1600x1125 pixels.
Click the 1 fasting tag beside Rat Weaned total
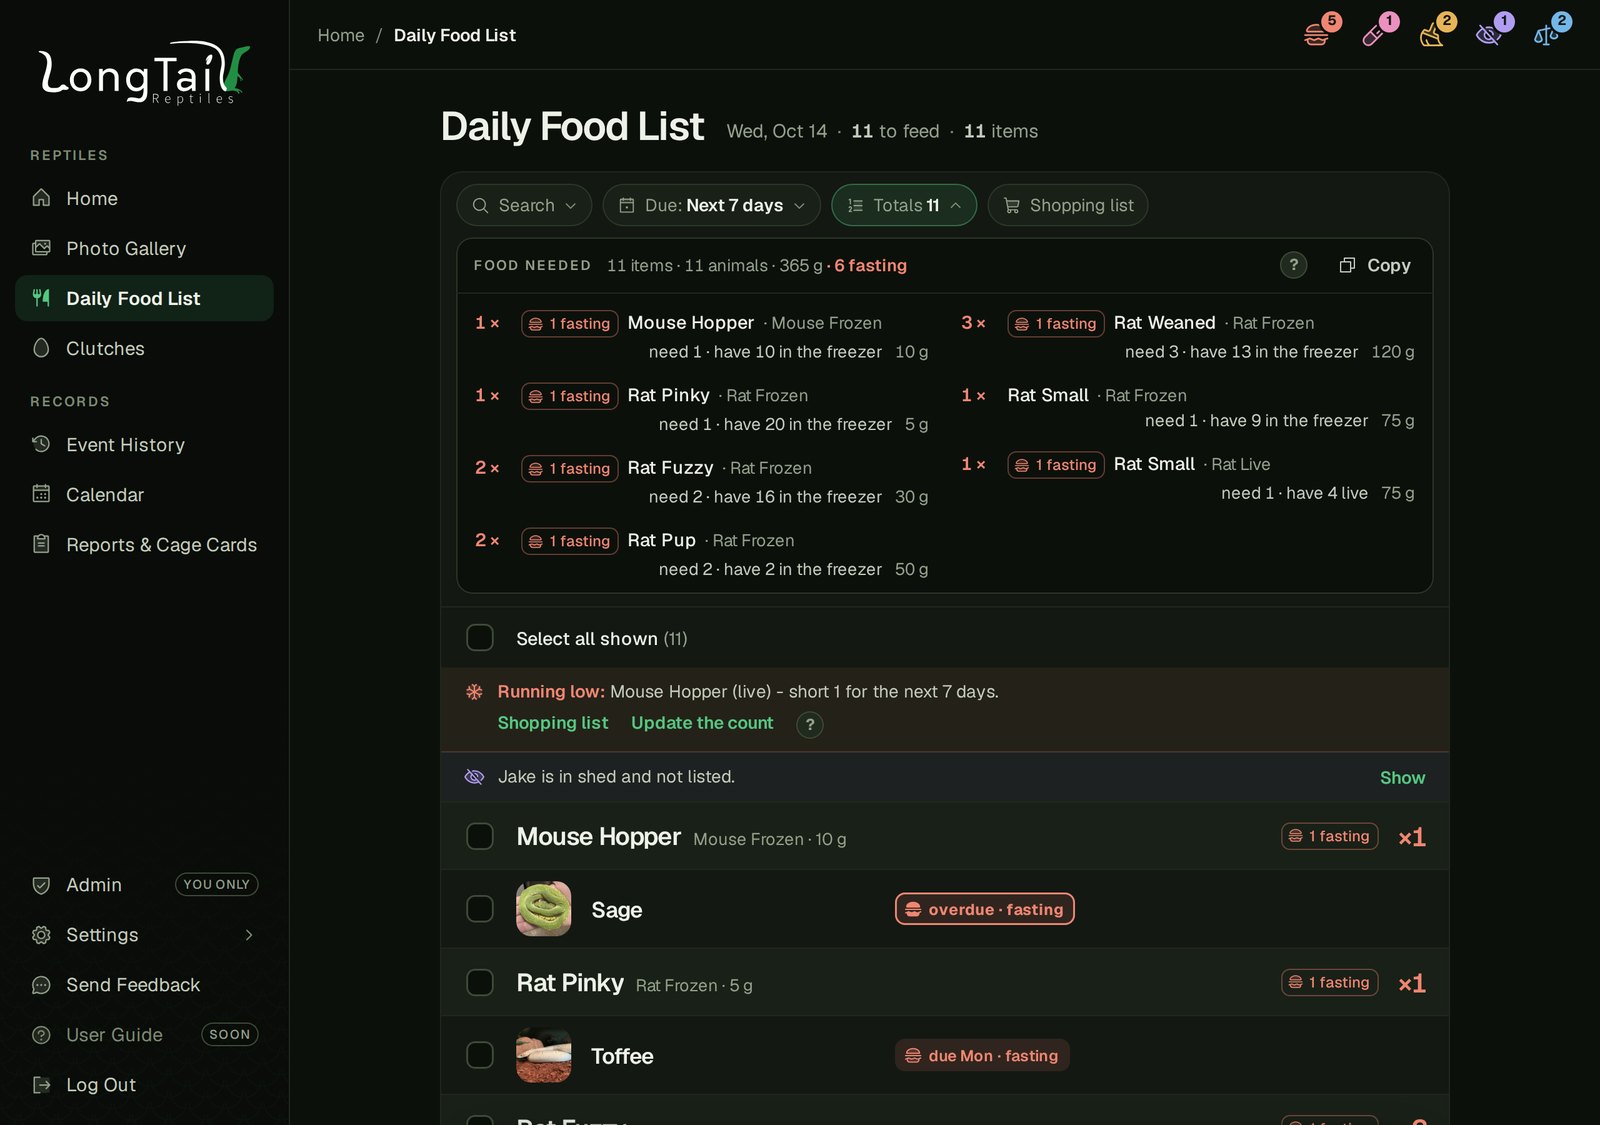tap(1056, 324)
